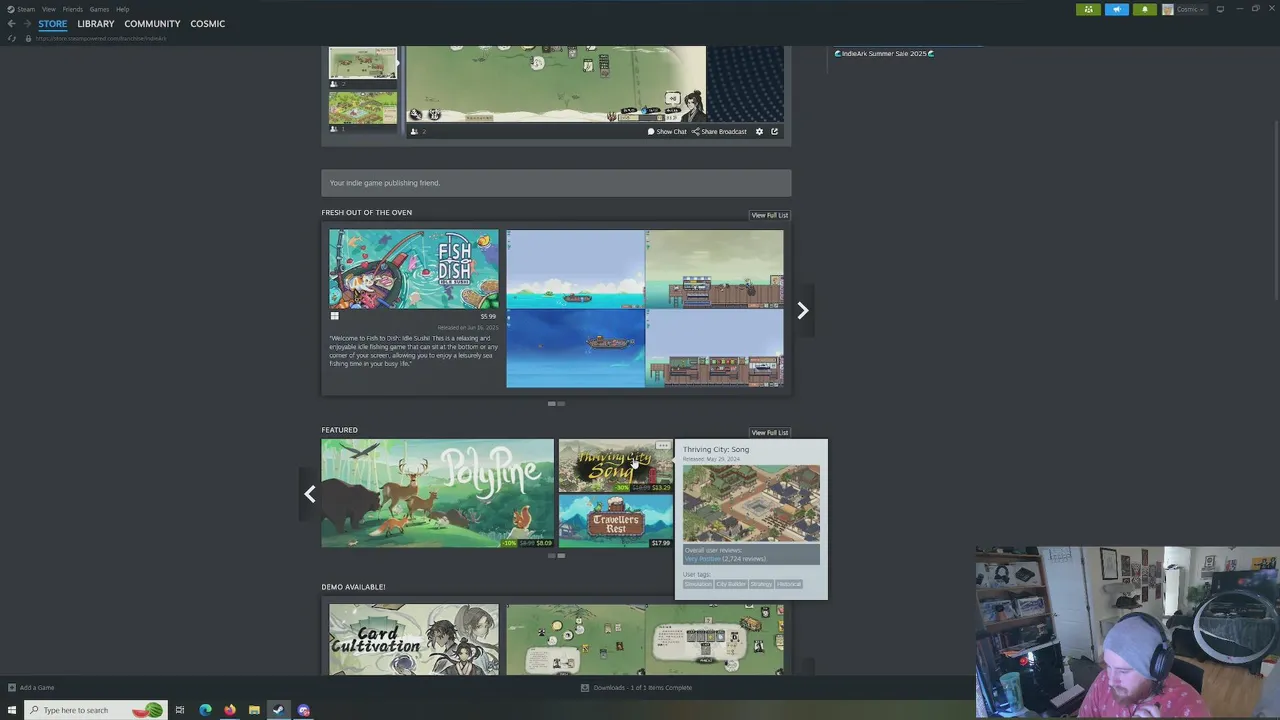Open the Fish to Dish underwater boat screenshot

[576, 348]
